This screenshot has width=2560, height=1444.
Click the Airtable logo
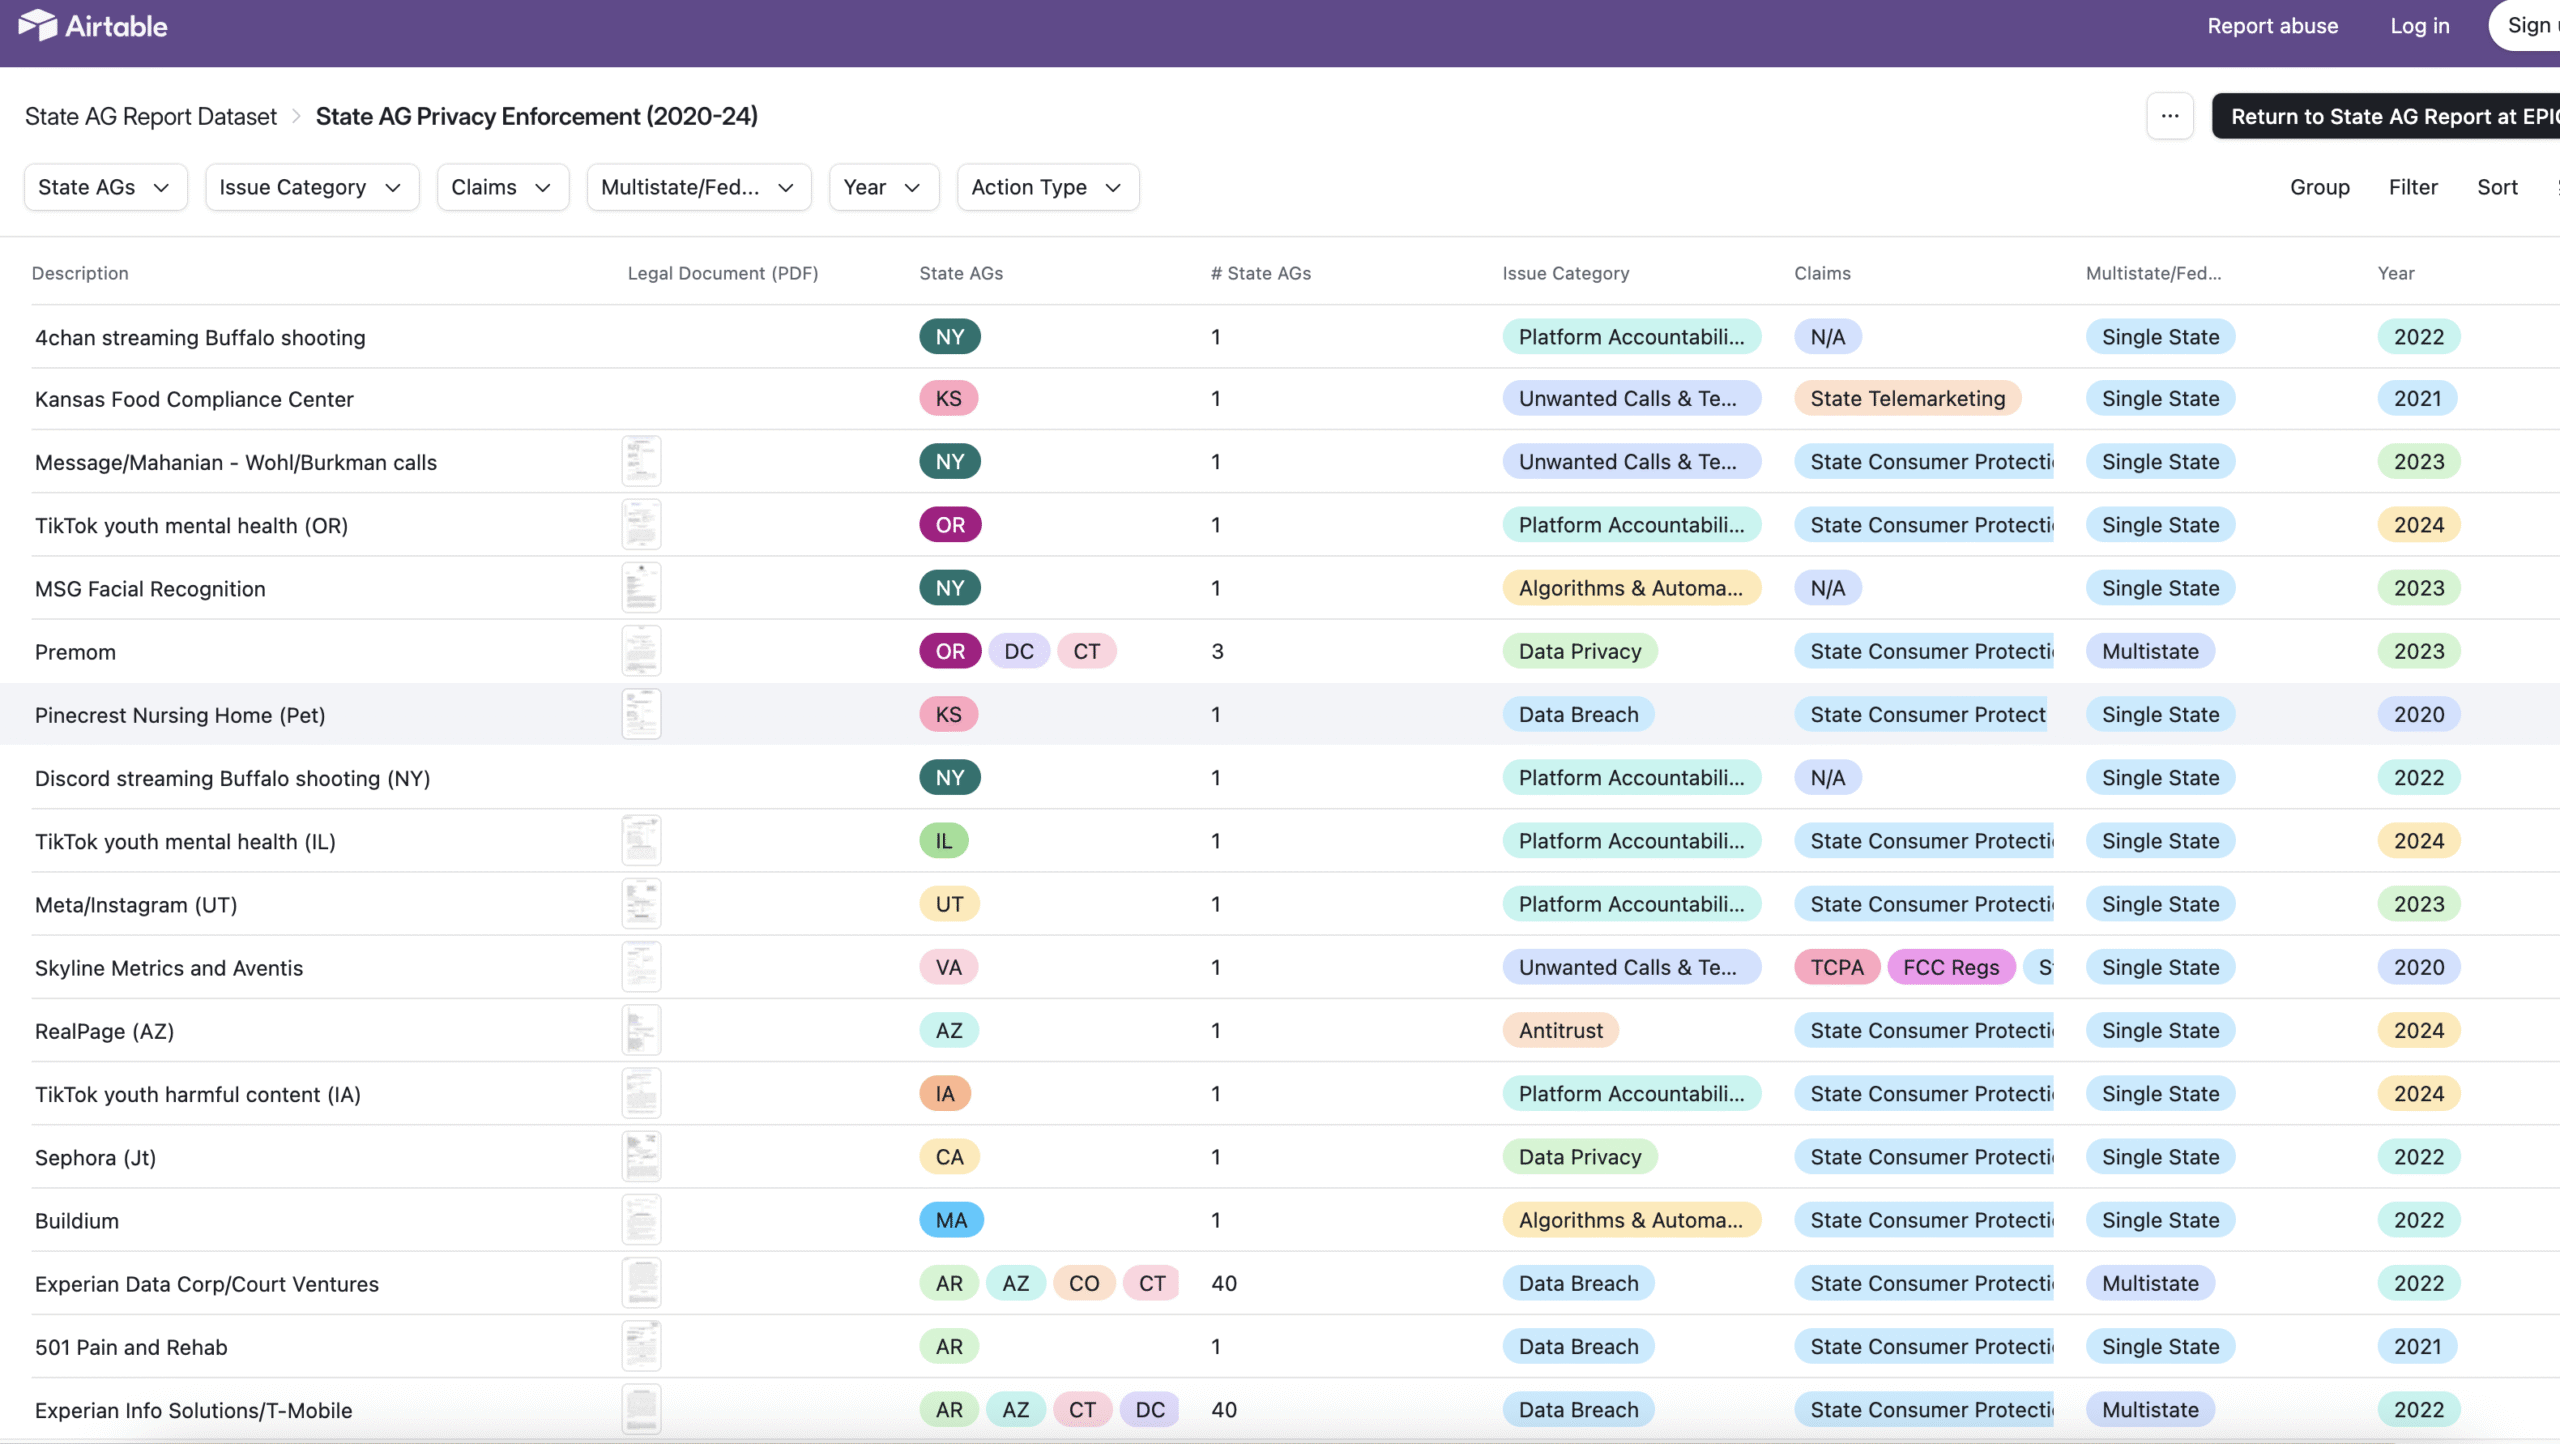point(93,26)
